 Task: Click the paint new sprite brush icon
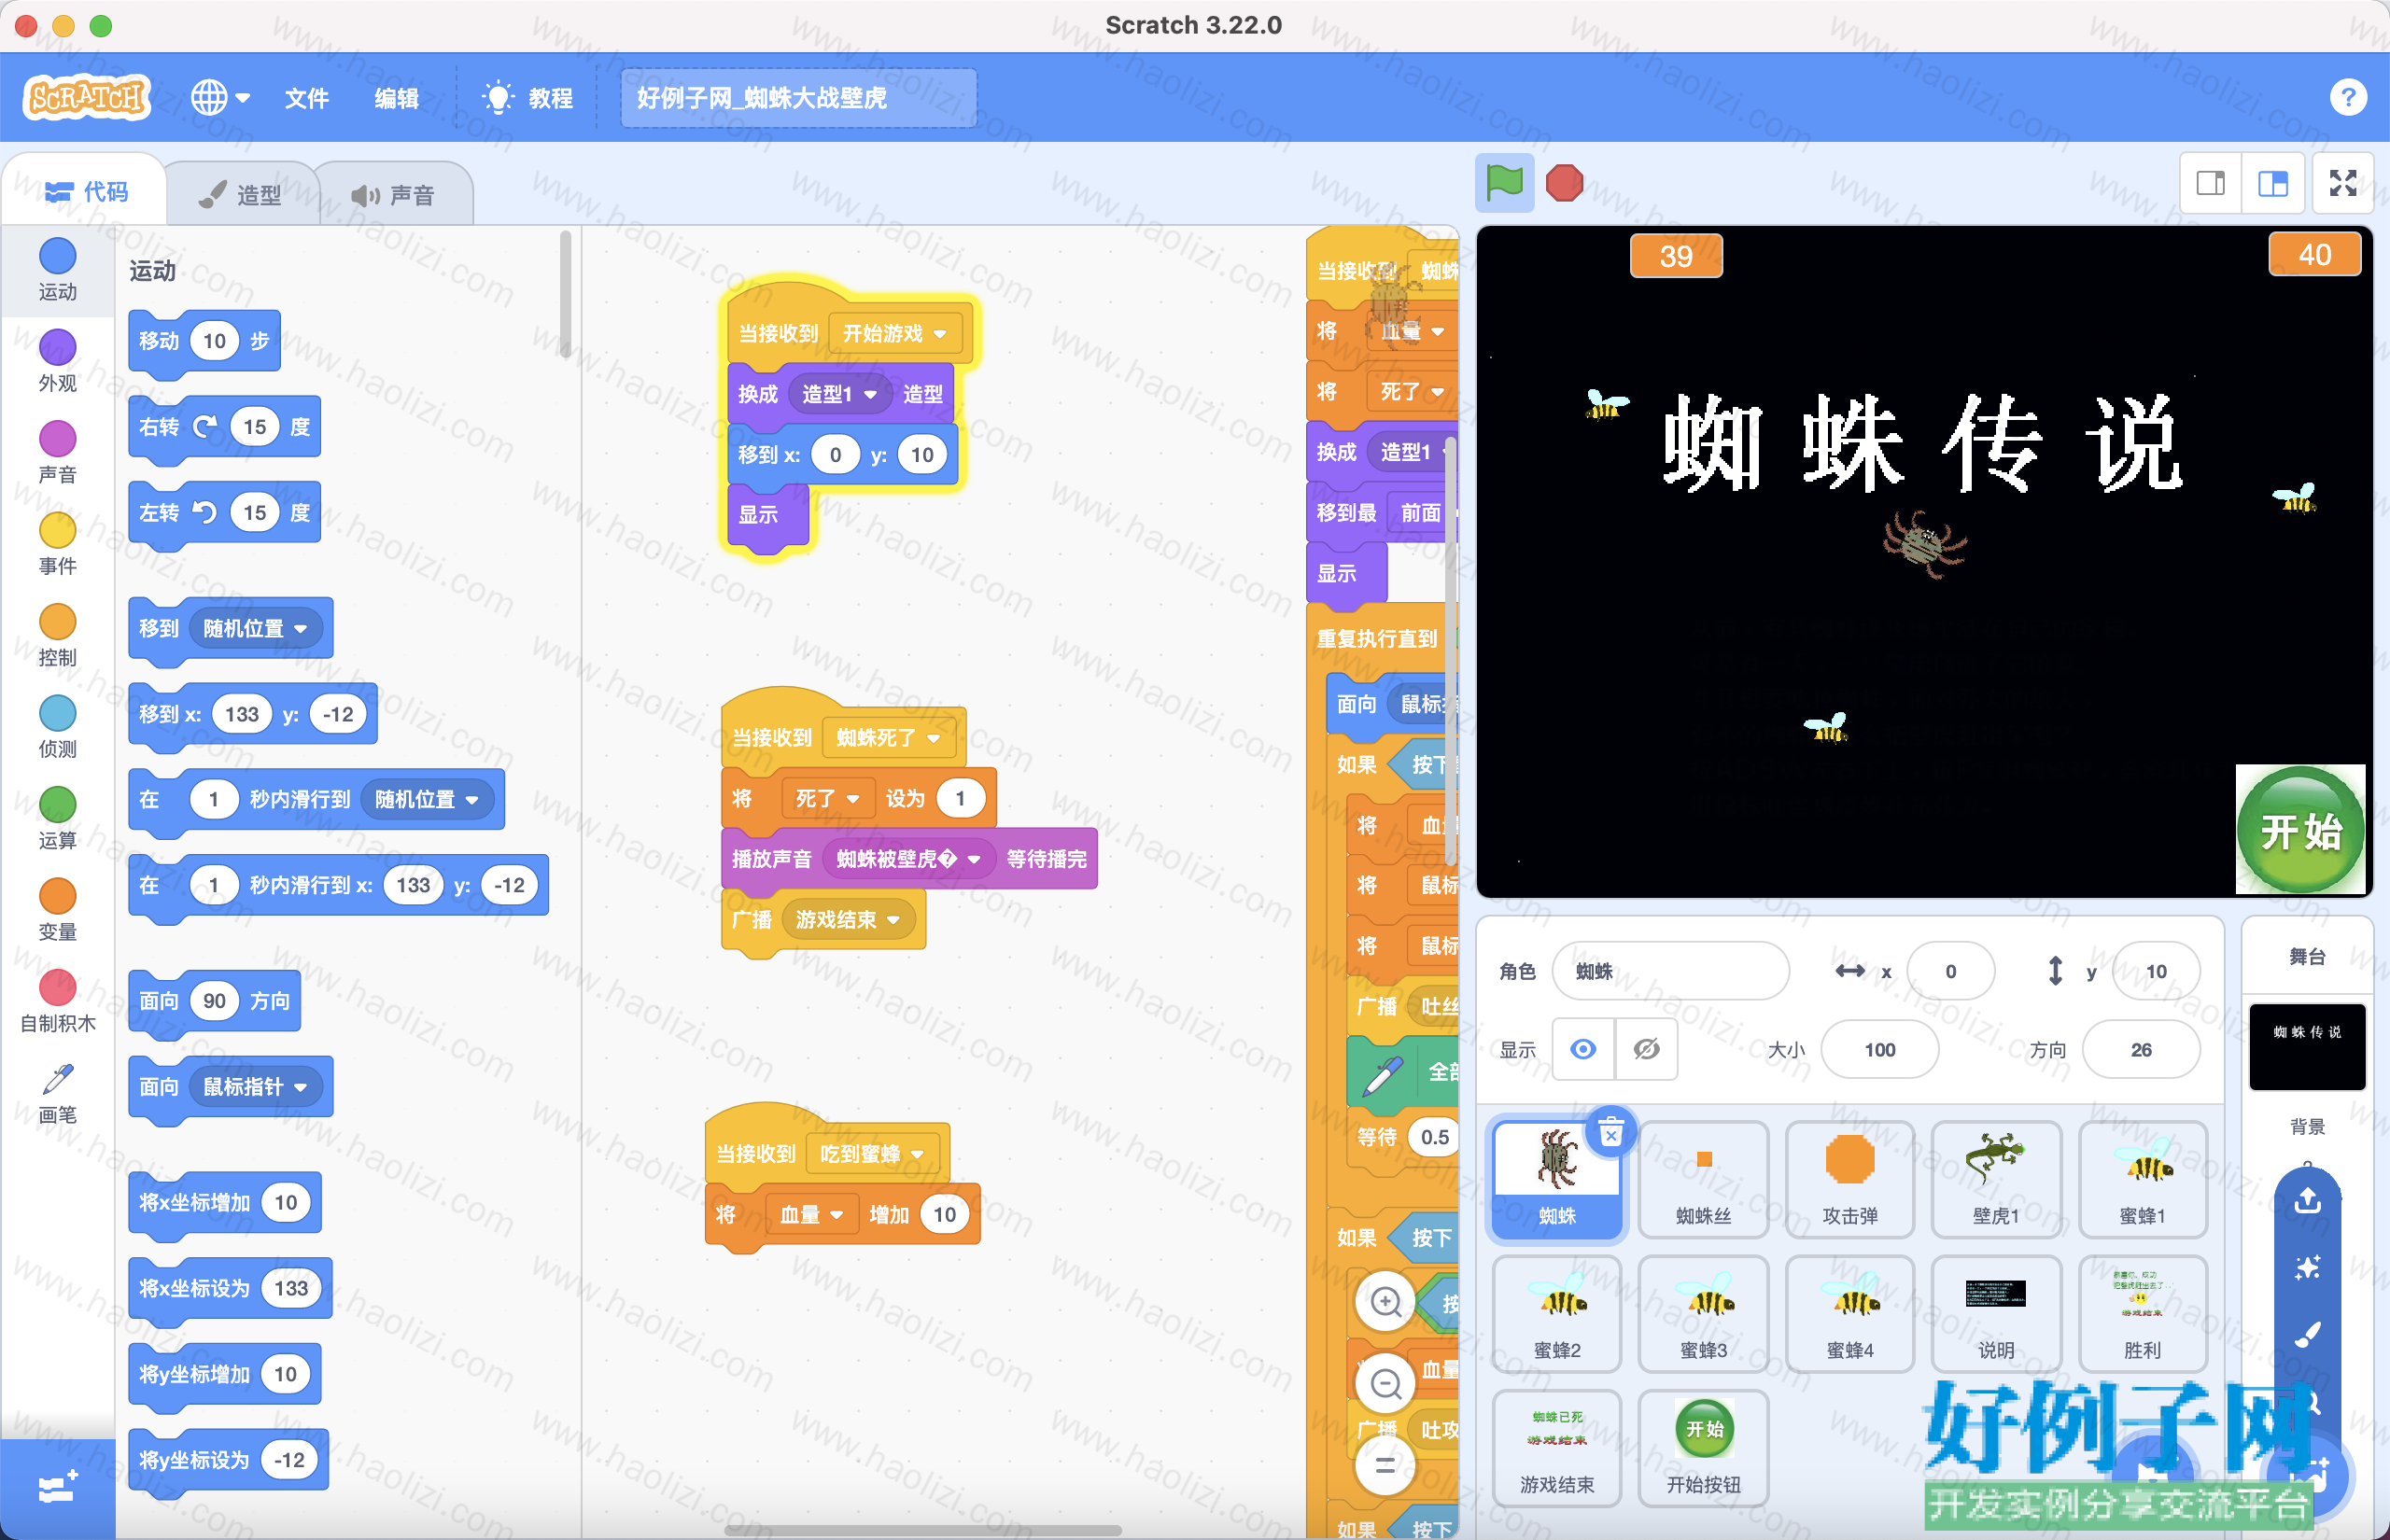[2307, 1334]
